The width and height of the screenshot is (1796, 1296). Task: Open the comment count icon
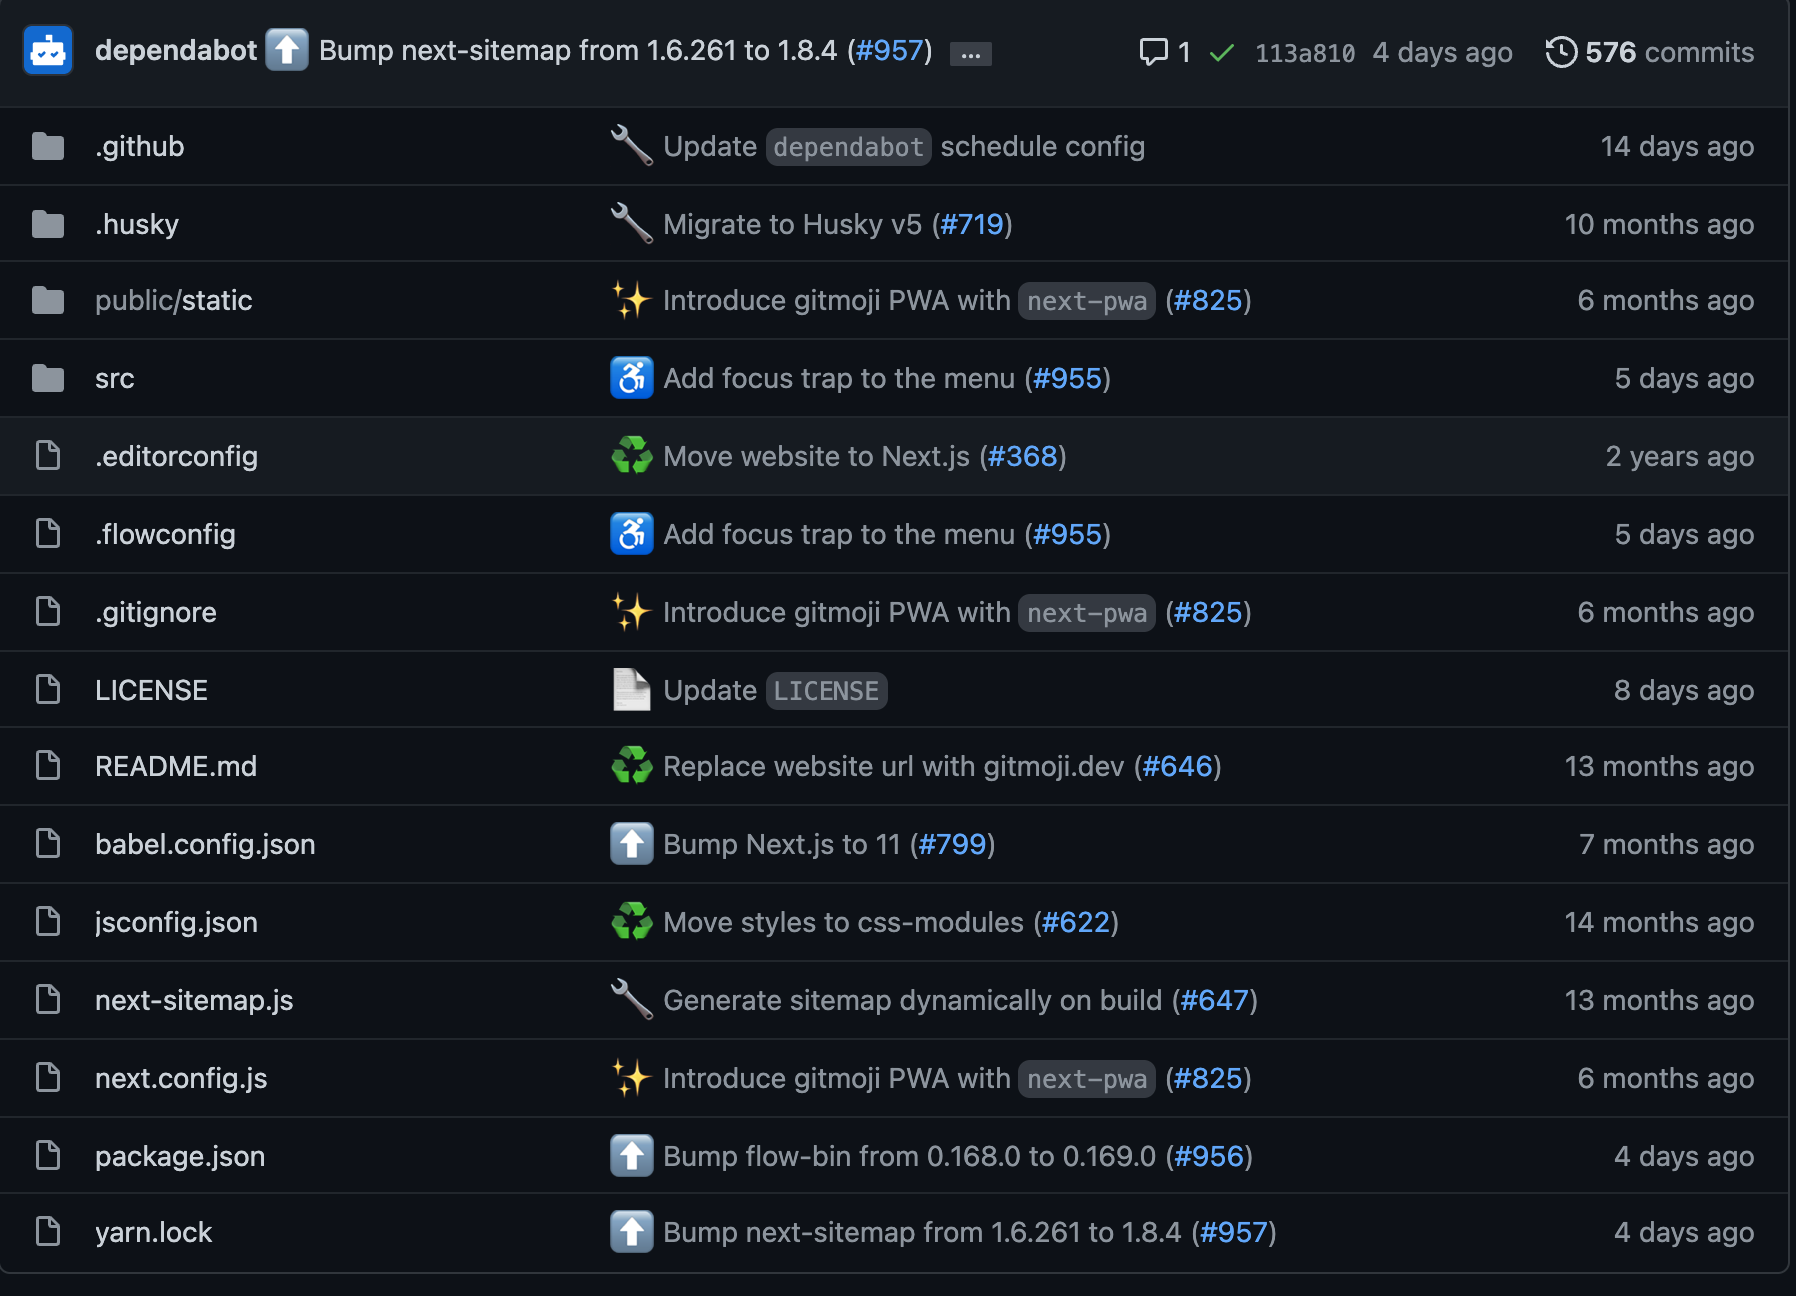click(x=1153, y=52)
